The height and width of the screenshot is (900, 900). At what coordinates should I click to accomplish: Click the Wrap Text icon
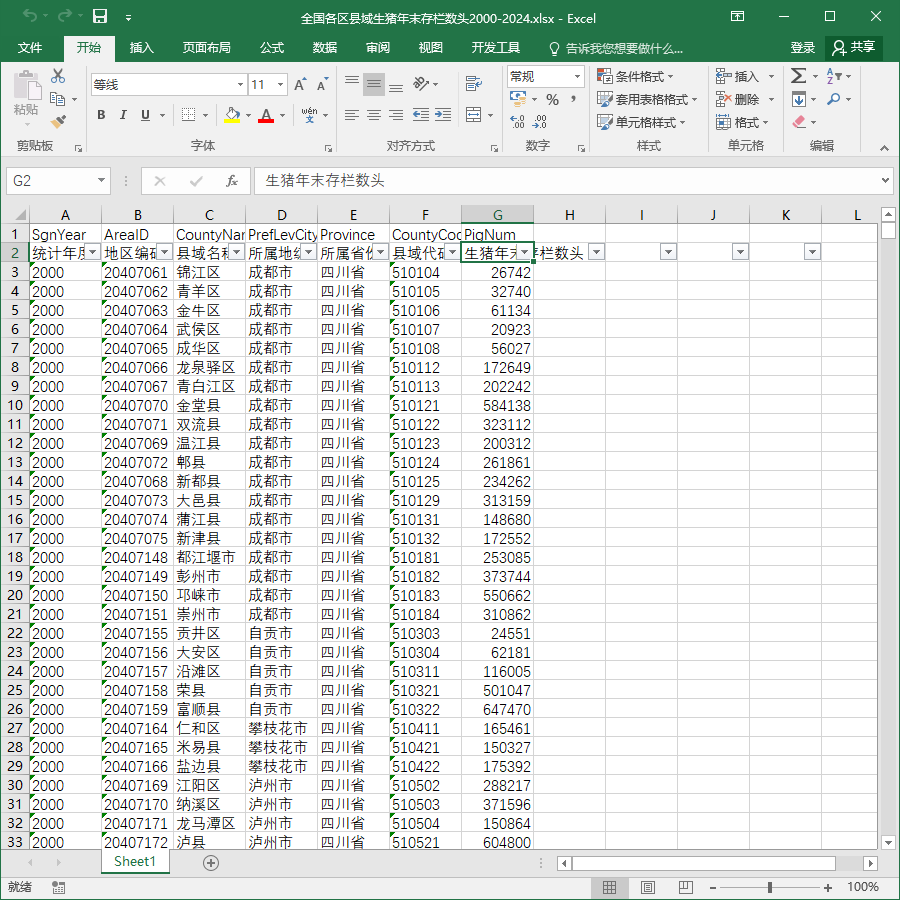[474, 84]
